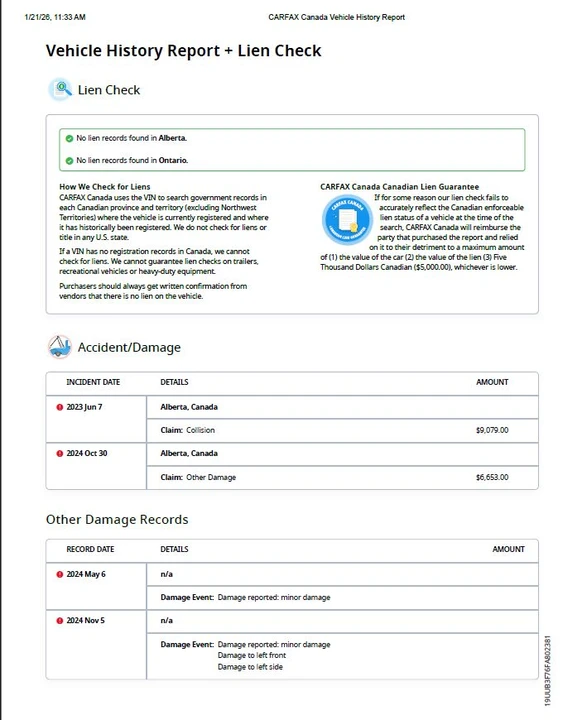The image size is (582, 720).
Task: Click the $6,653.00 claim amount
Action: tap(492, 477)
